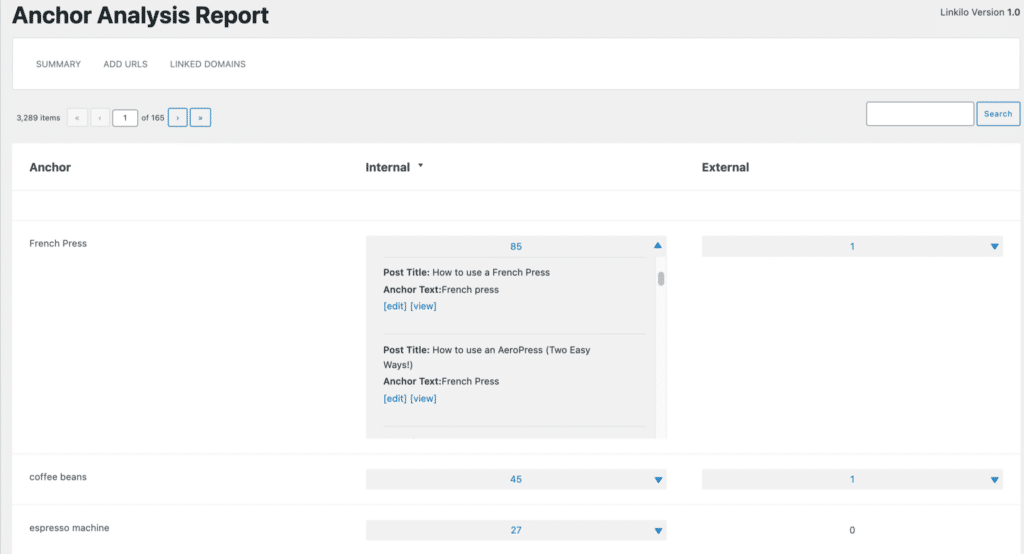
Task: Open the Summary tab
Action: (x=58, y=64)
